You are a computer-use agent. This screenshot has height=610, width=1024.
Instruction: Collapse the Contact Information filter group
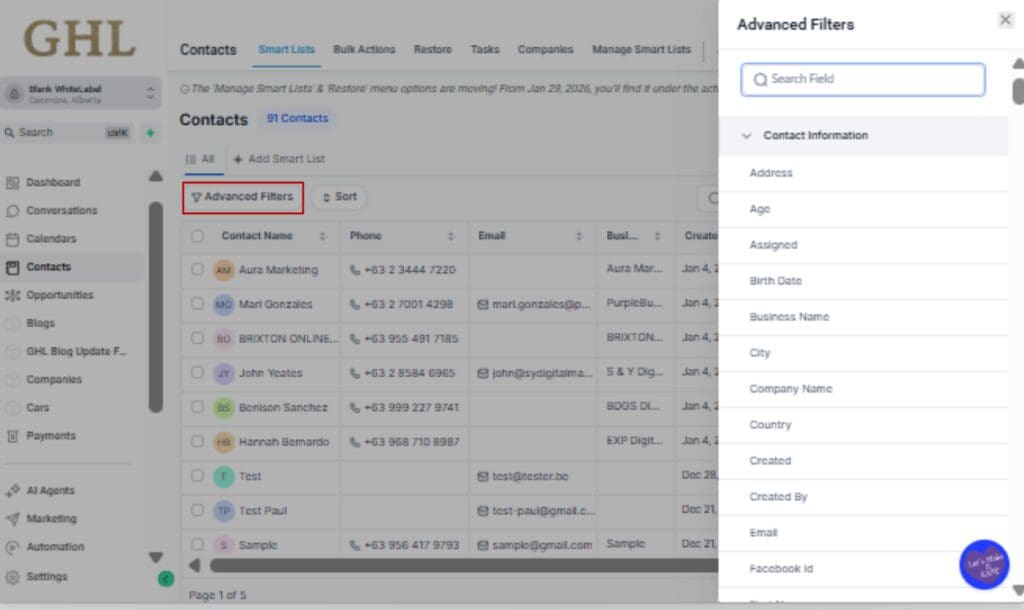pyautogui.click(x=746, y=135)
